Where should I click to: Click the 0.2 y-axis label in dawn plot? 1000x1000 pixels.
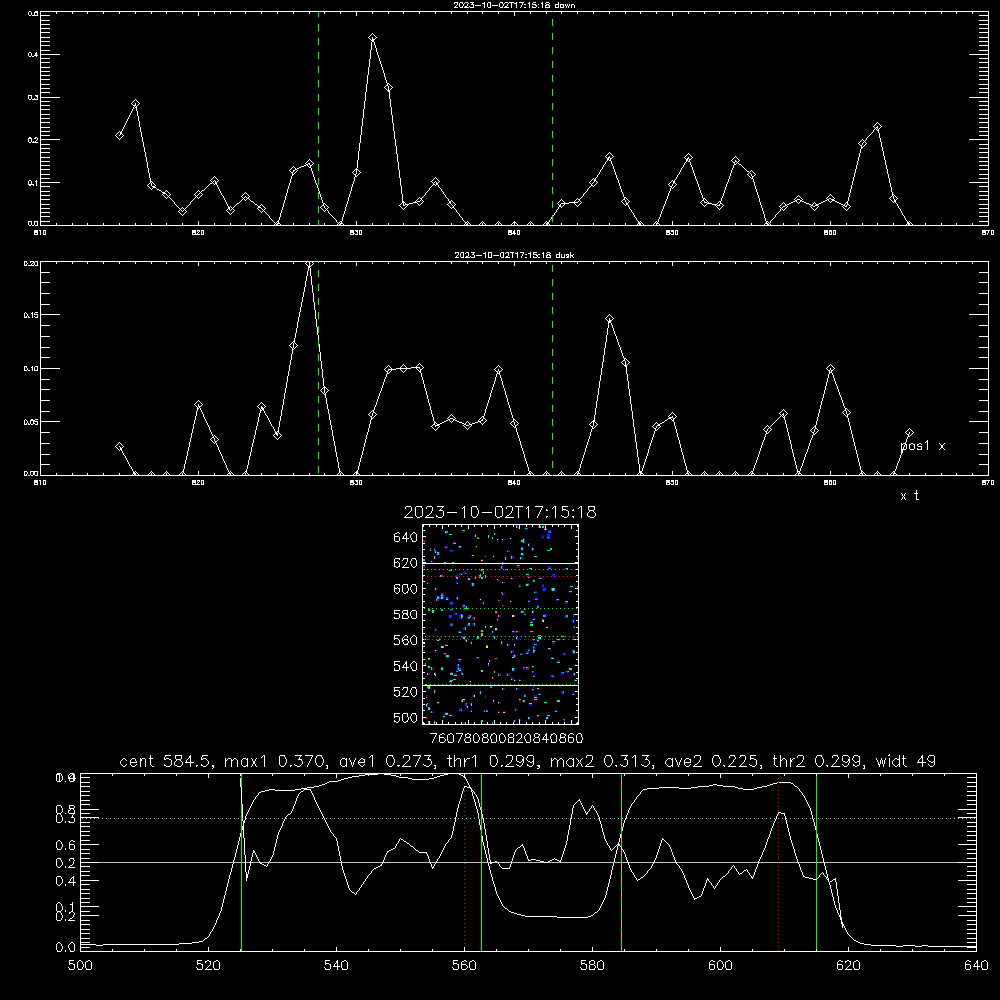pos(33,140)
